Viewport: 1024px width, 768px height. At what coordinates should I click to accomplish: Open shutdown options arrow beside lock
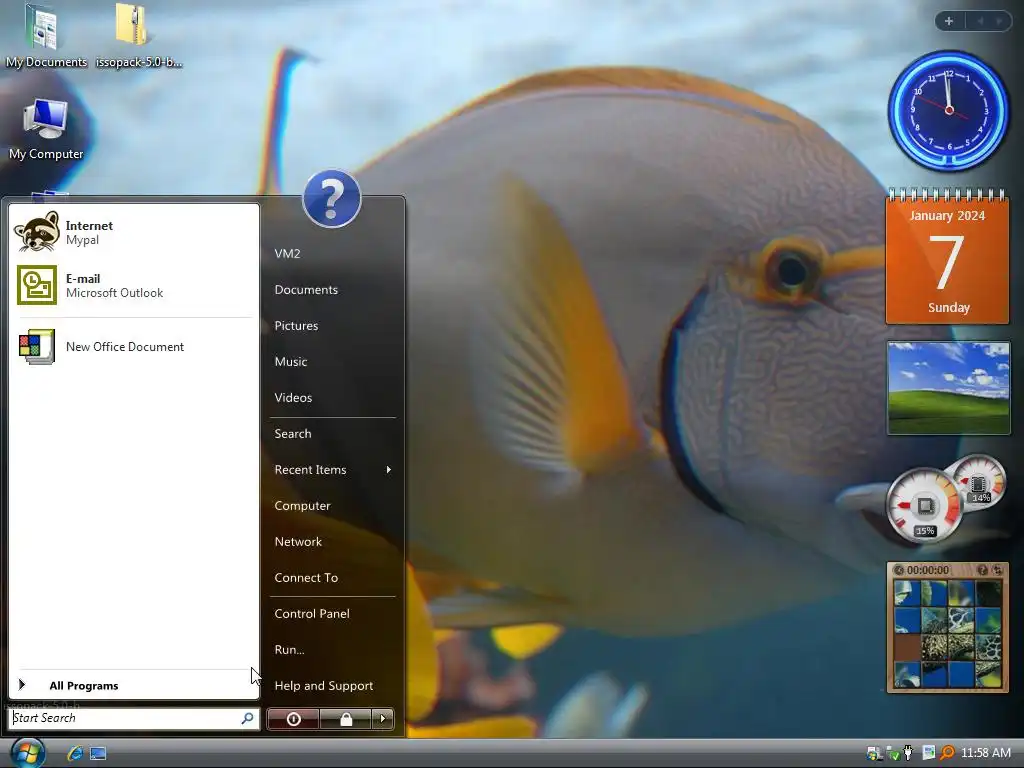coord(383,719)
